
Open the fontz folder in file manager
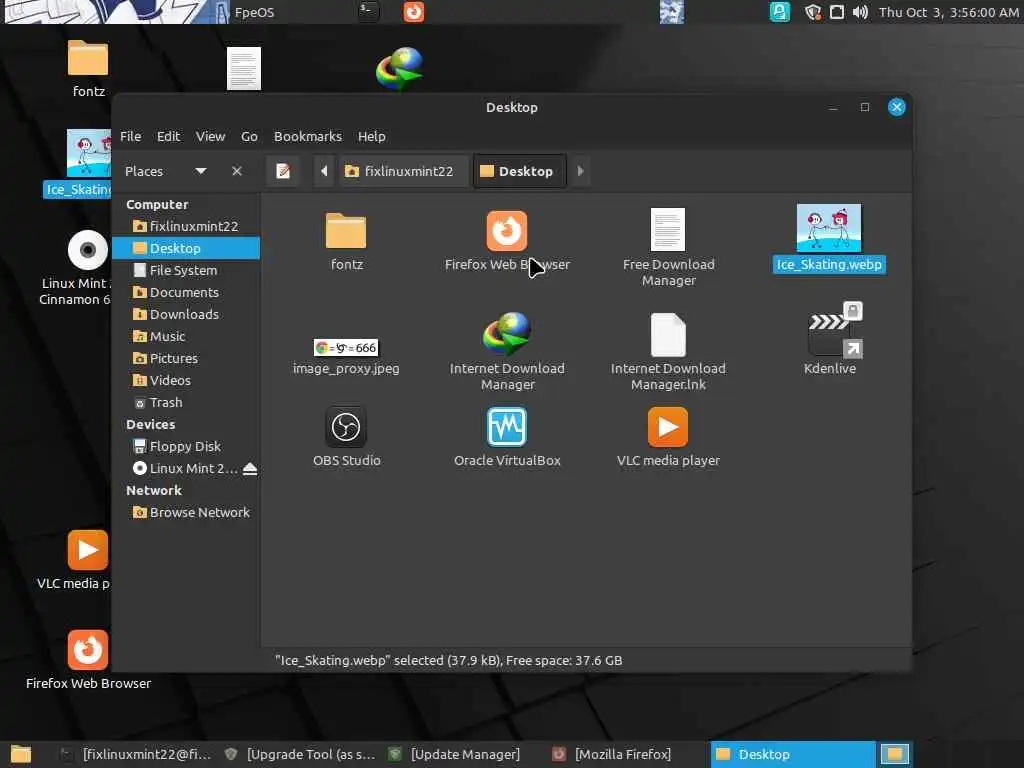coord(346,231)
